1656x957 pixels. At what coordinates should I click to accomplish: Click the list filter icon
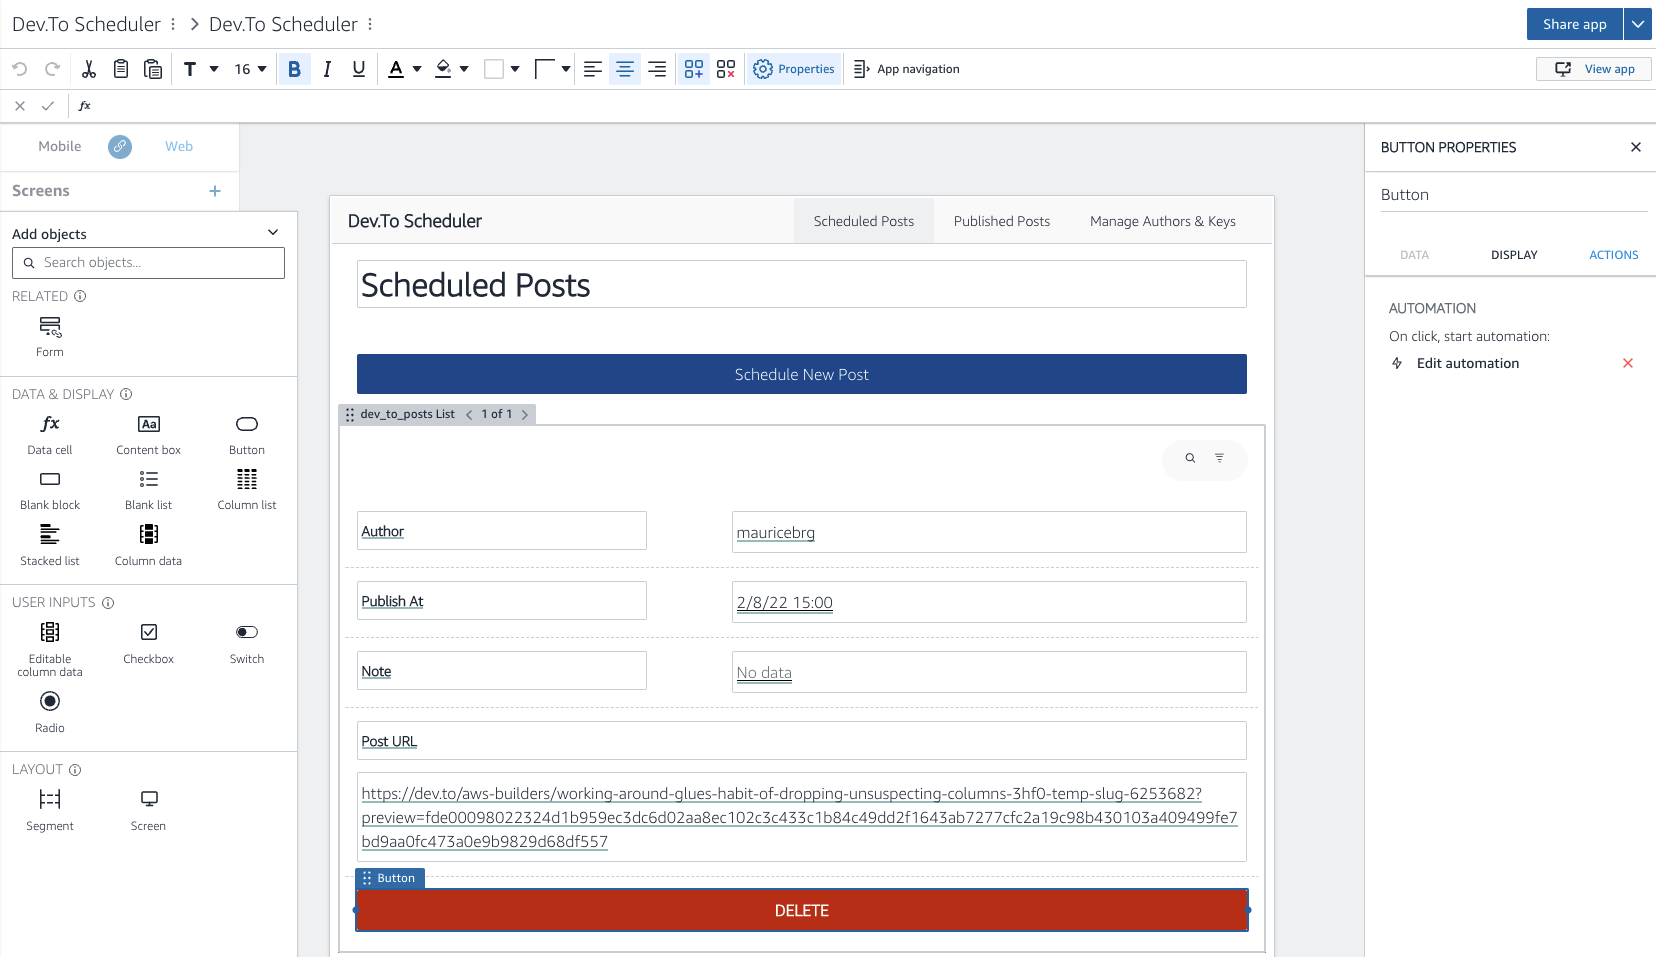tap(1219, 458)
